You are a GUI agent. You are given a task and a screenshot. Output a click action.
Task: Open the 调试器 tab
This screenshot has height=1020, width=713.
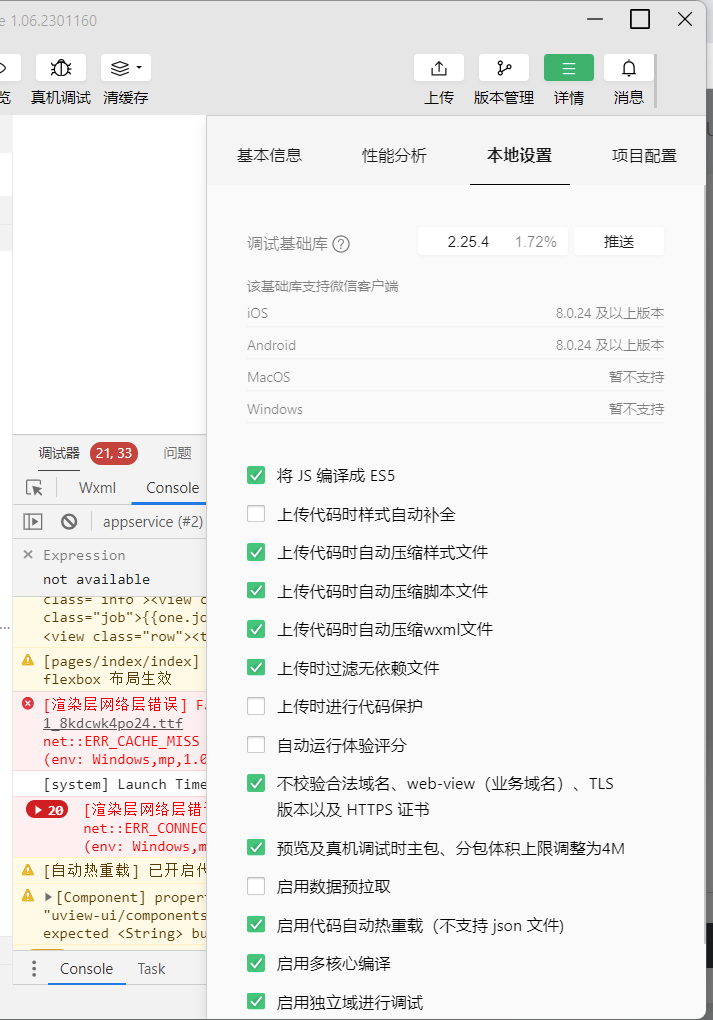59,453
